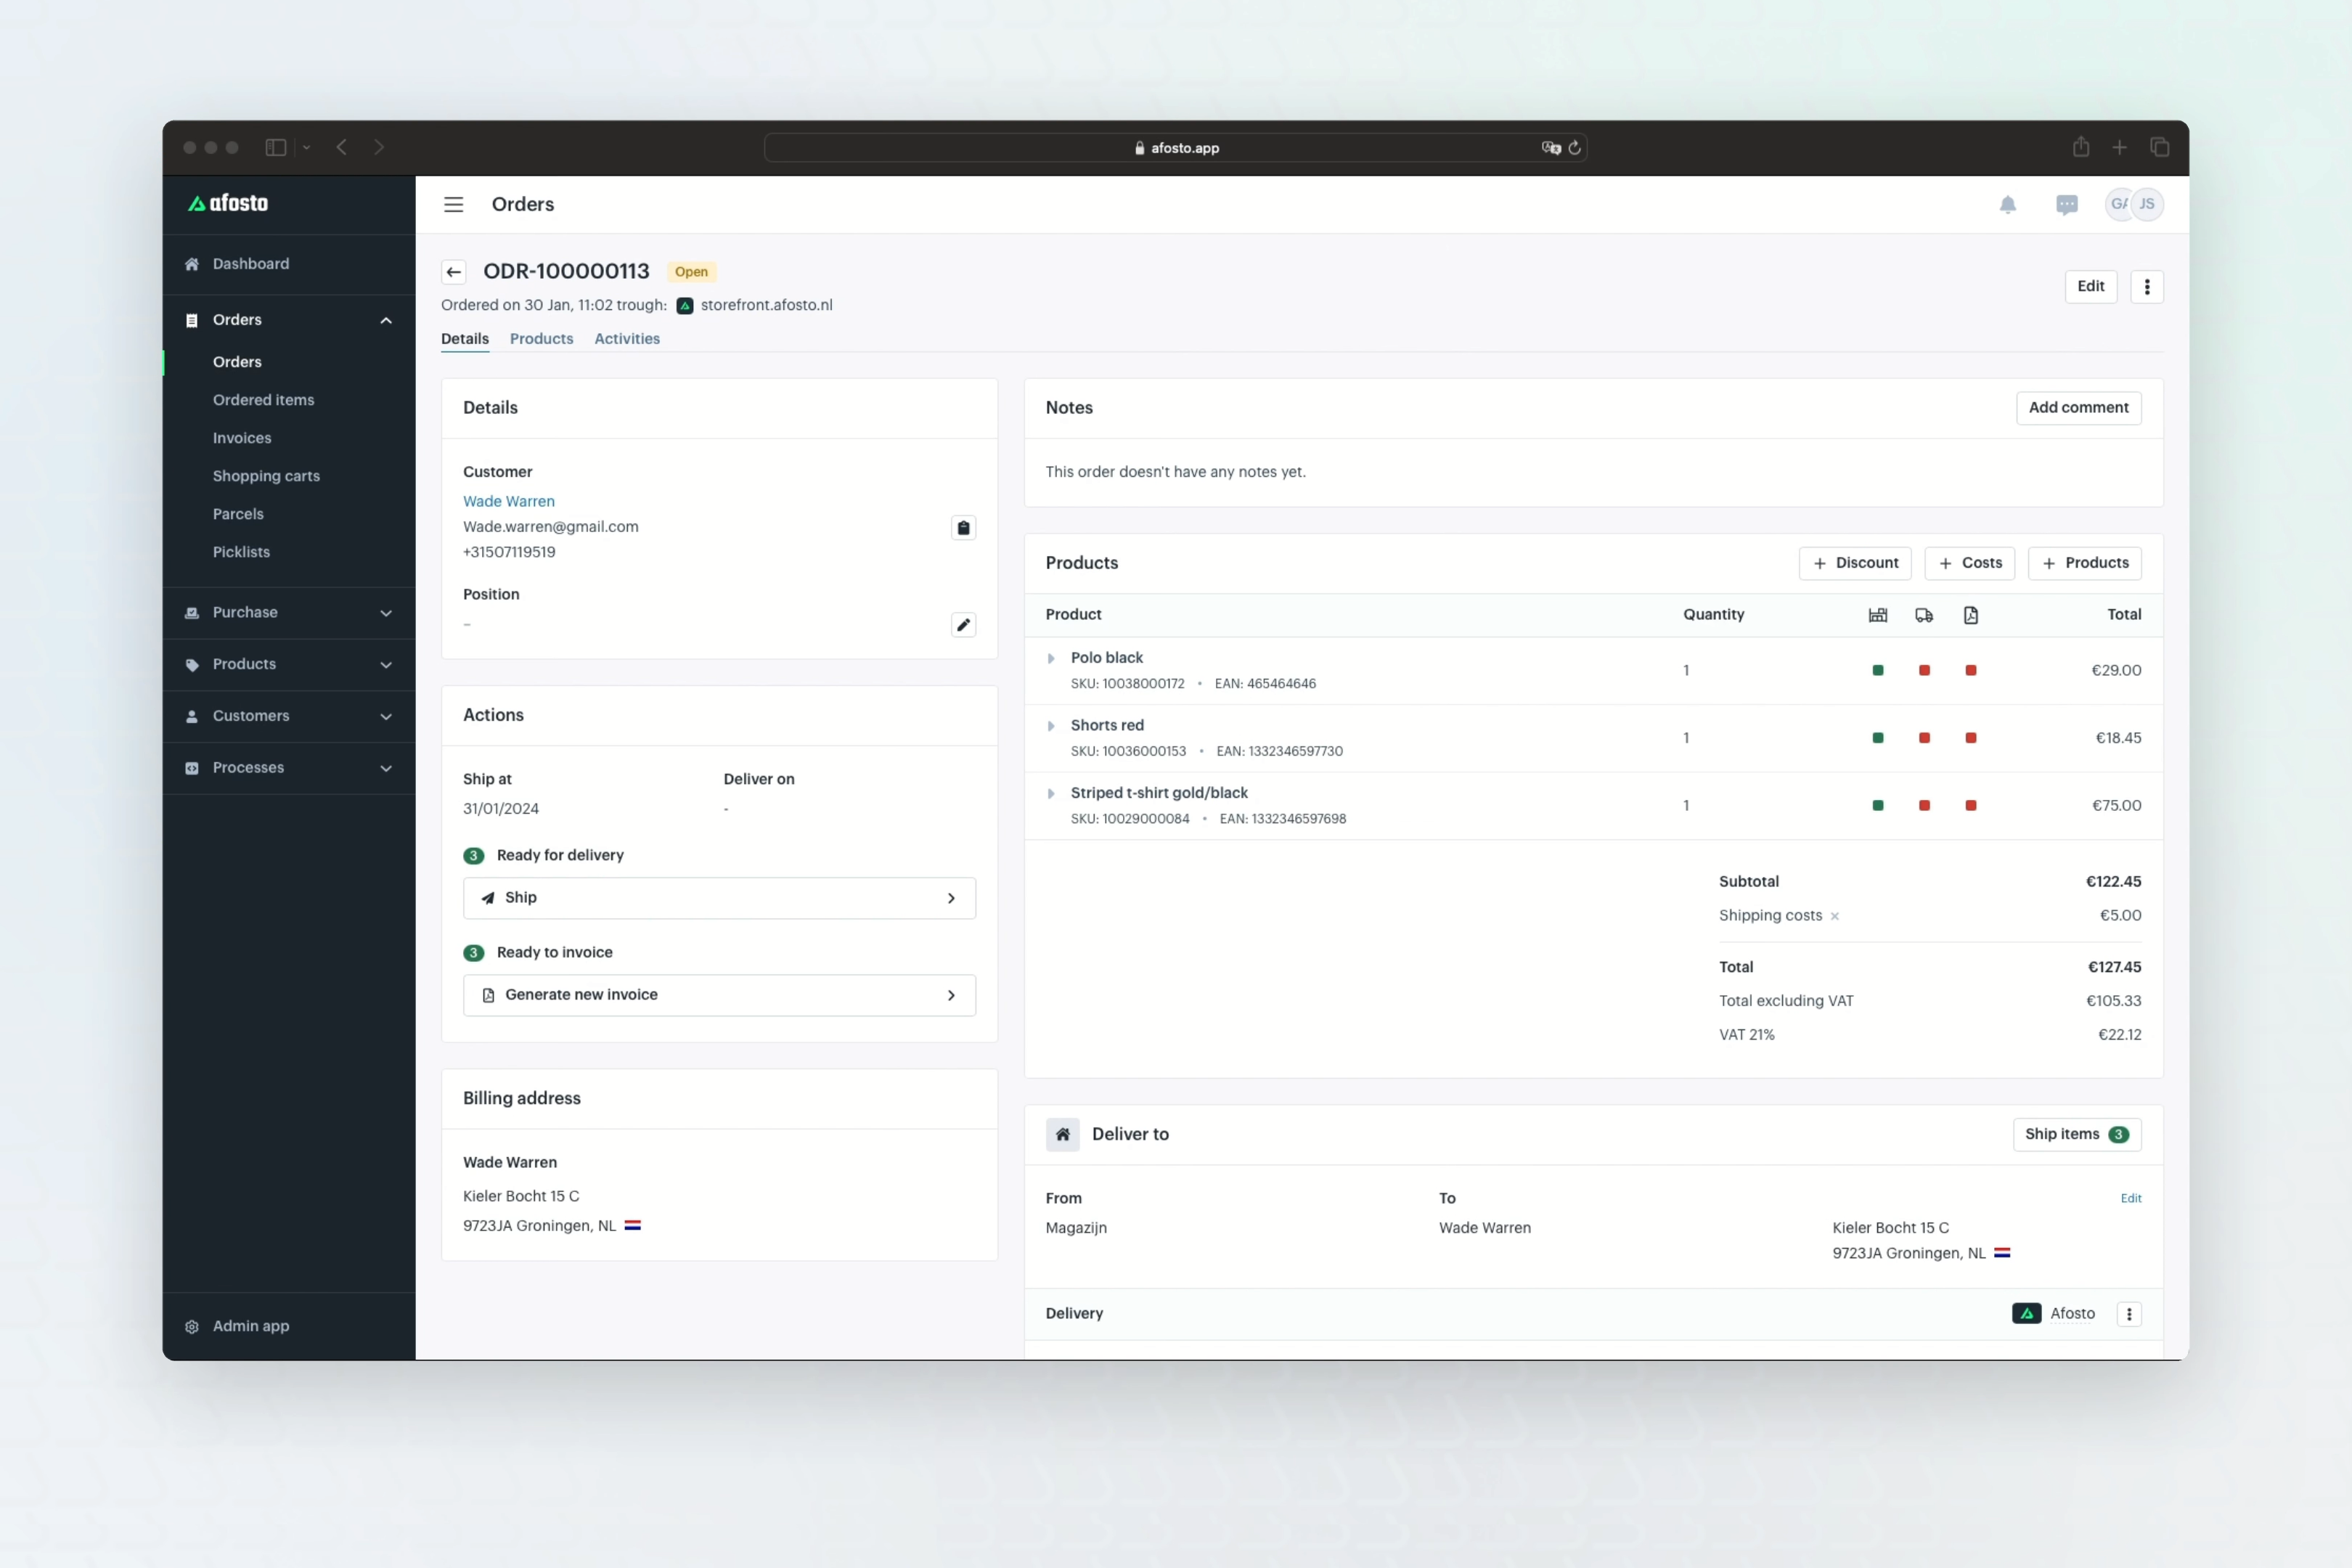
Task: Open the chat messages icon
Action: pos(2066,205)
